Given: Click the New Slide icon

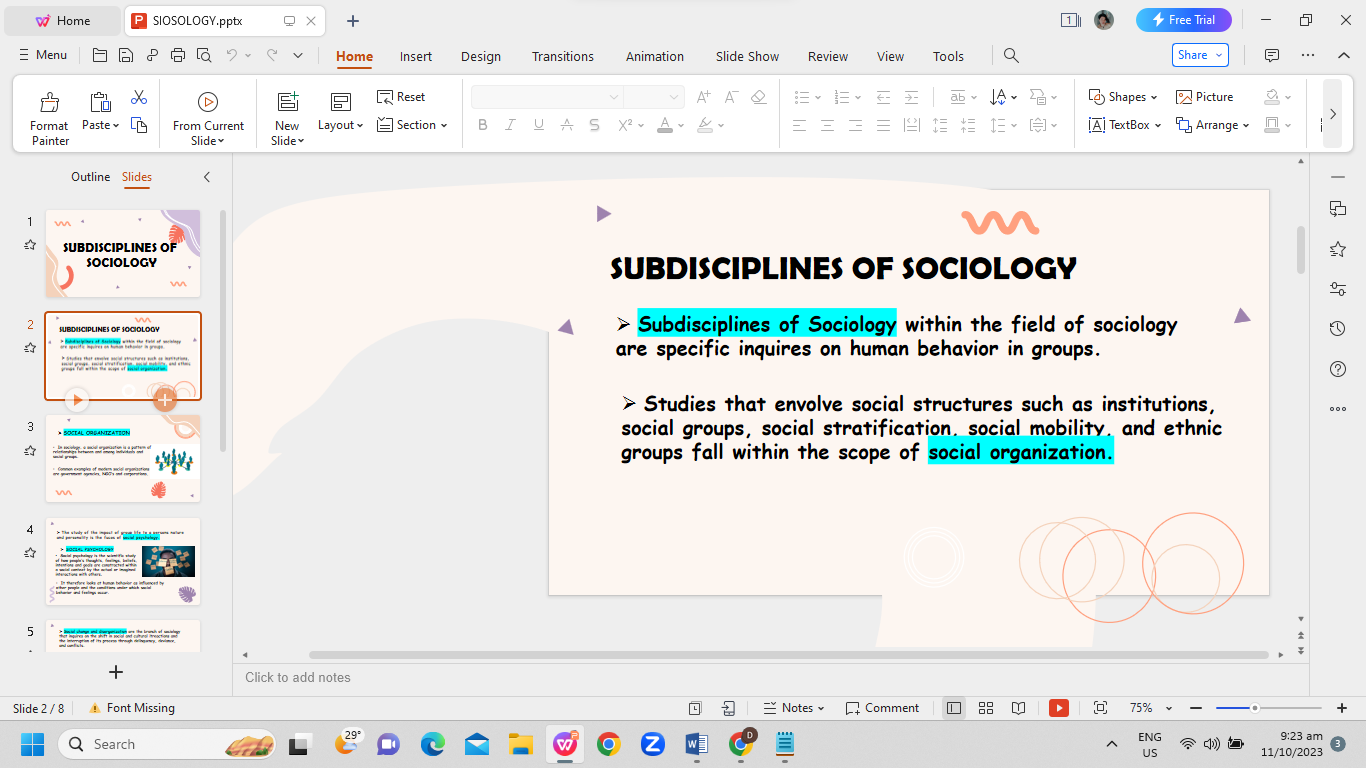Looking at the screenshot, I should pyautogui.click(x=288, y=101).
